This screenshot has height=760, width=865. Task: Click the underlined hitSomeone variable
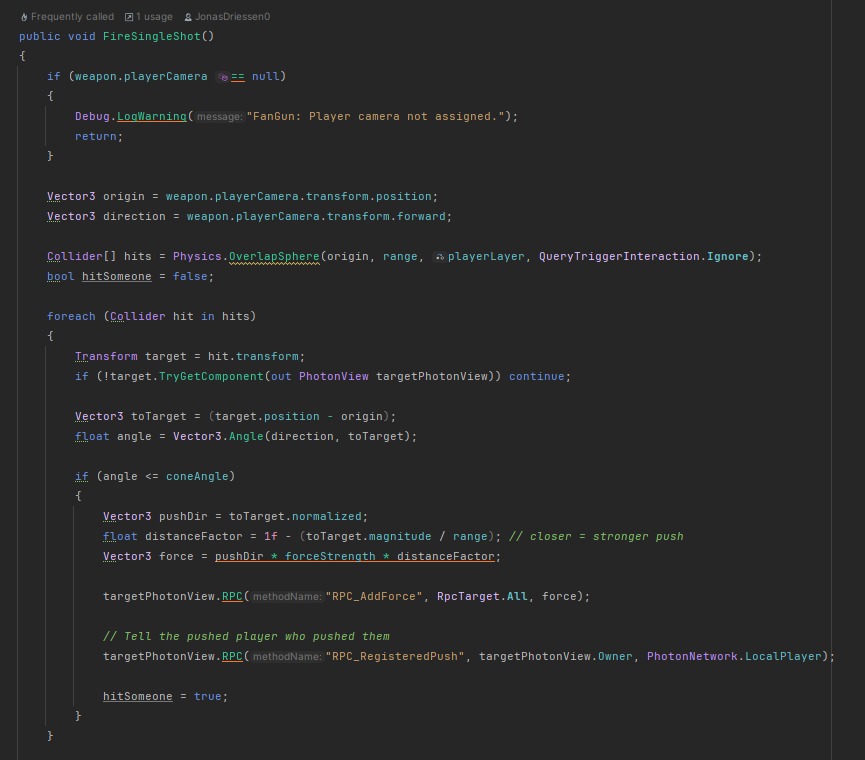117,276
